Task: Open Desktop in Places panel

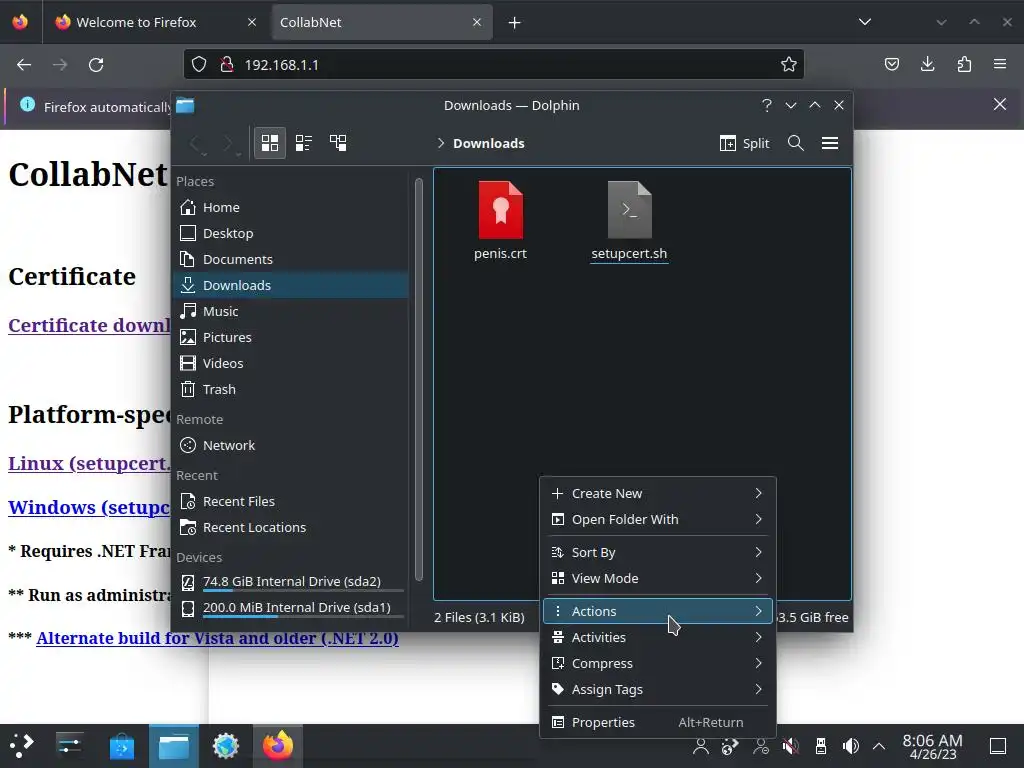Action: pos(291,233)
